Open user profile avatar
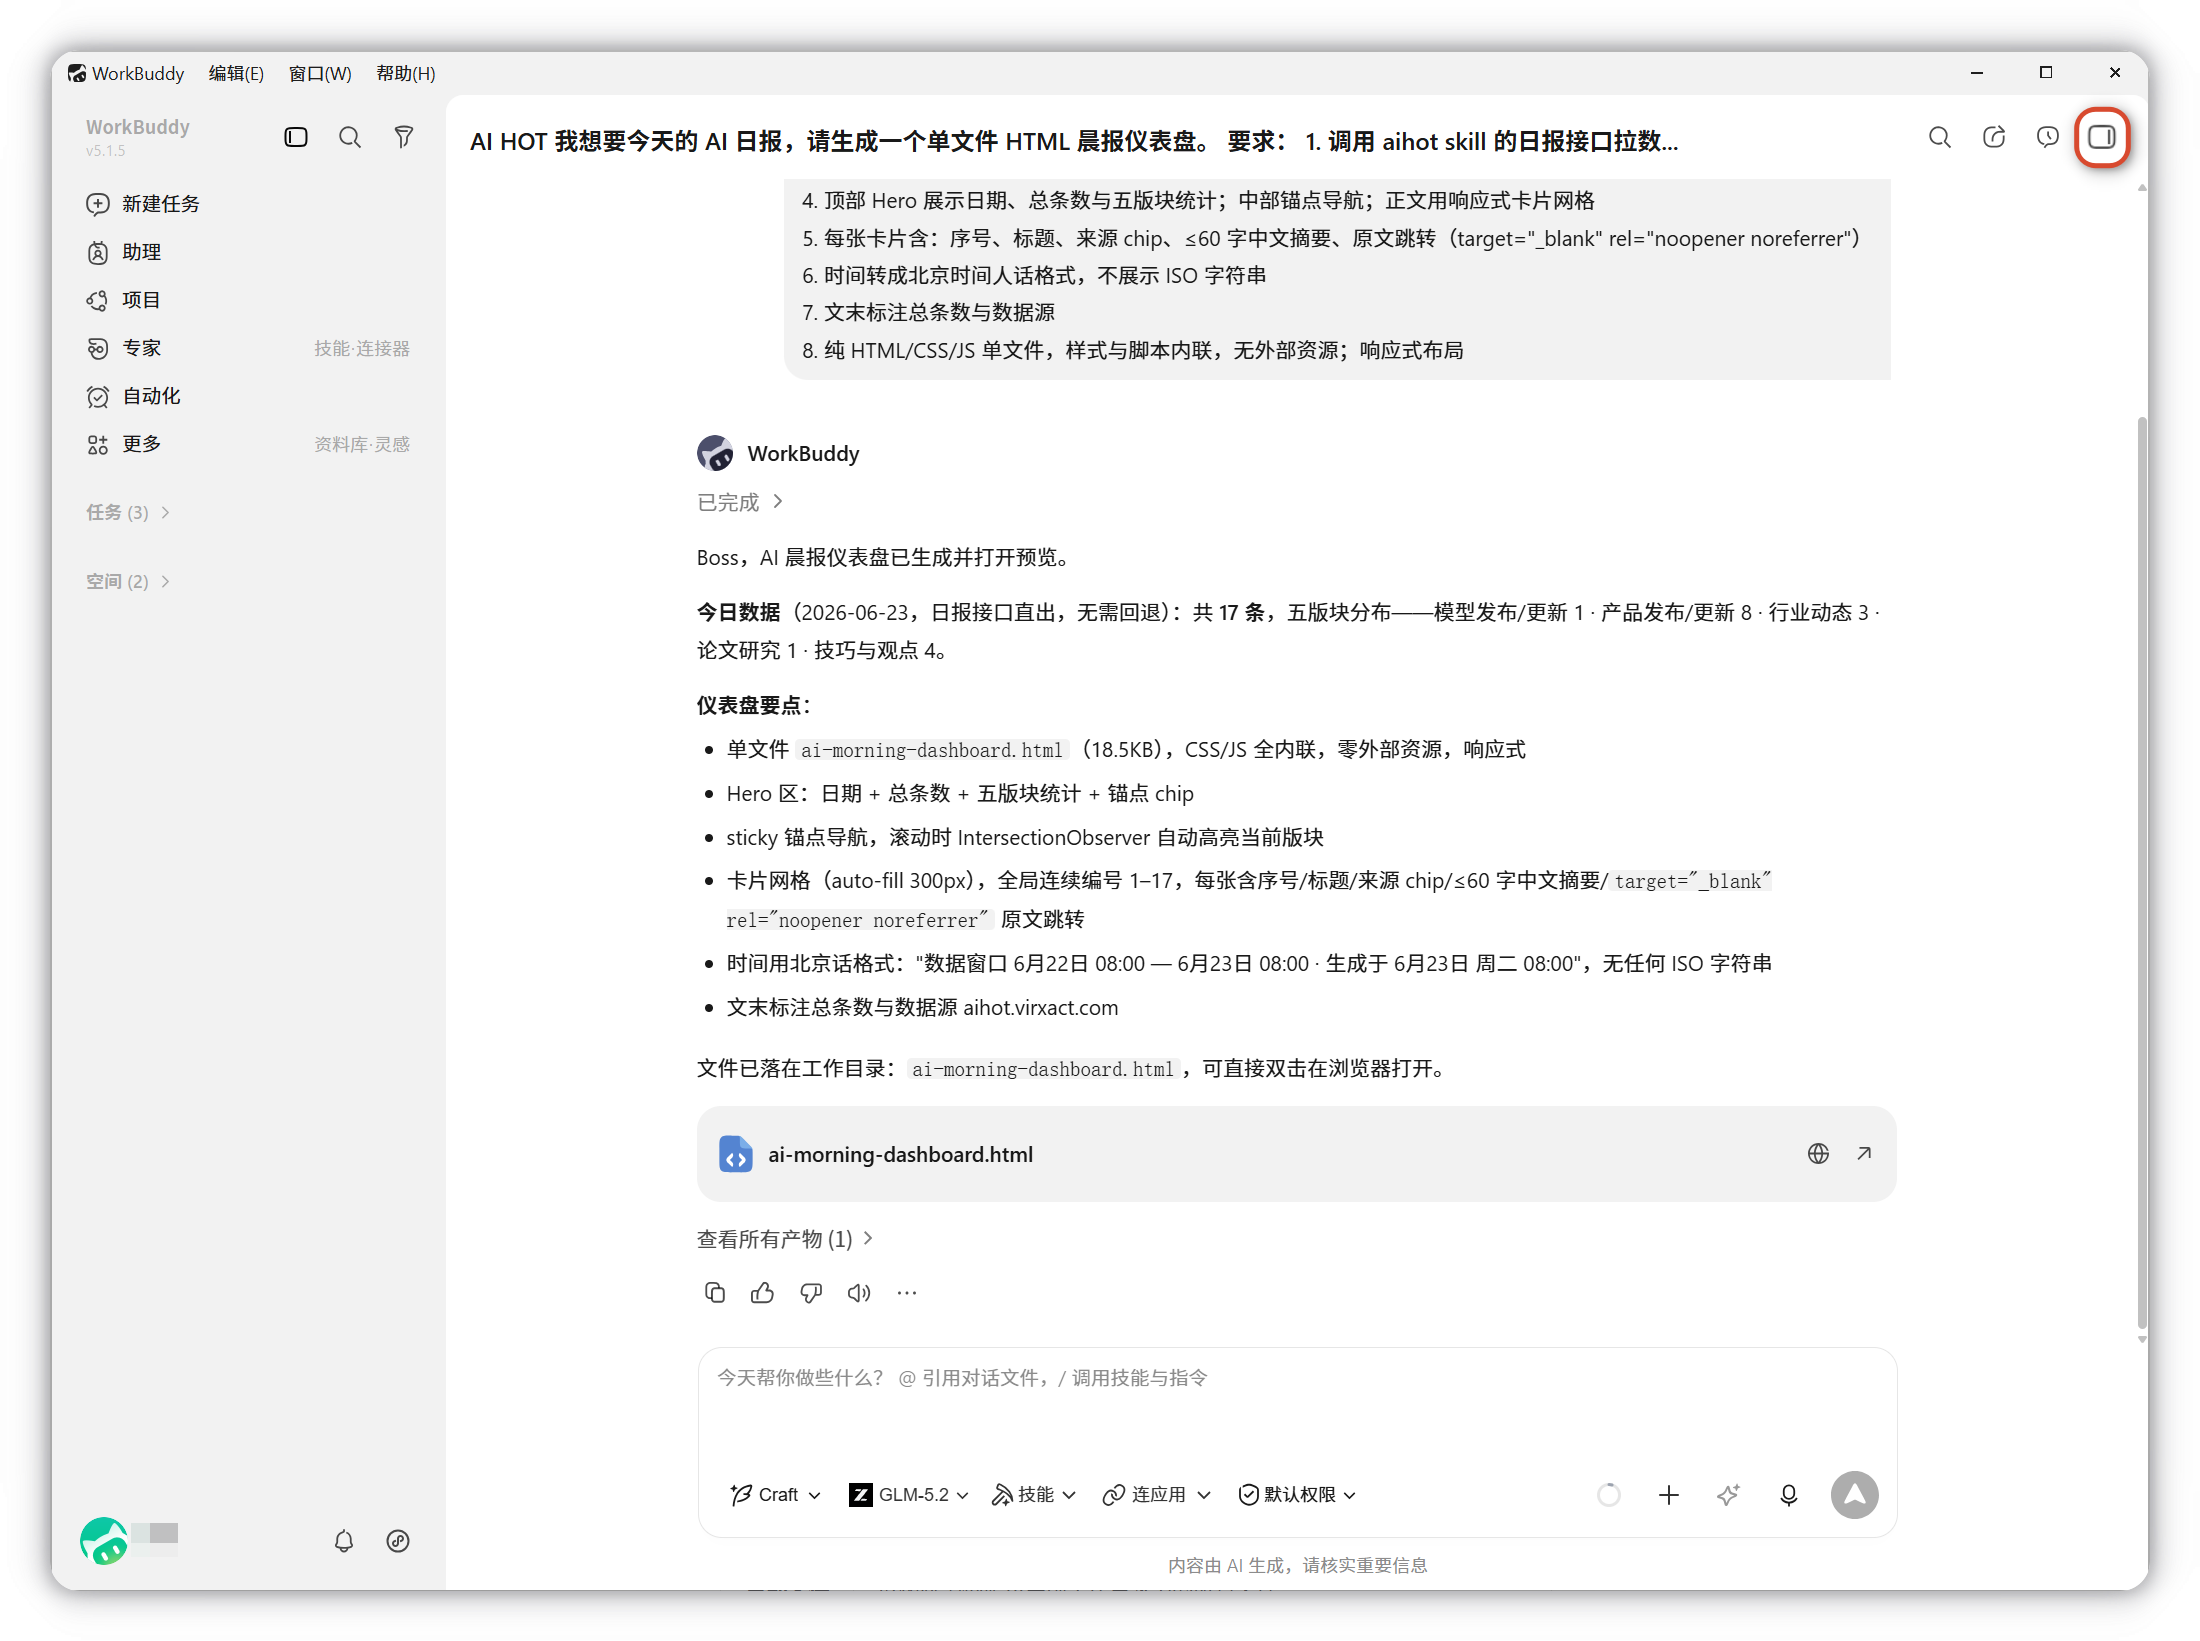 [104, 1541]
